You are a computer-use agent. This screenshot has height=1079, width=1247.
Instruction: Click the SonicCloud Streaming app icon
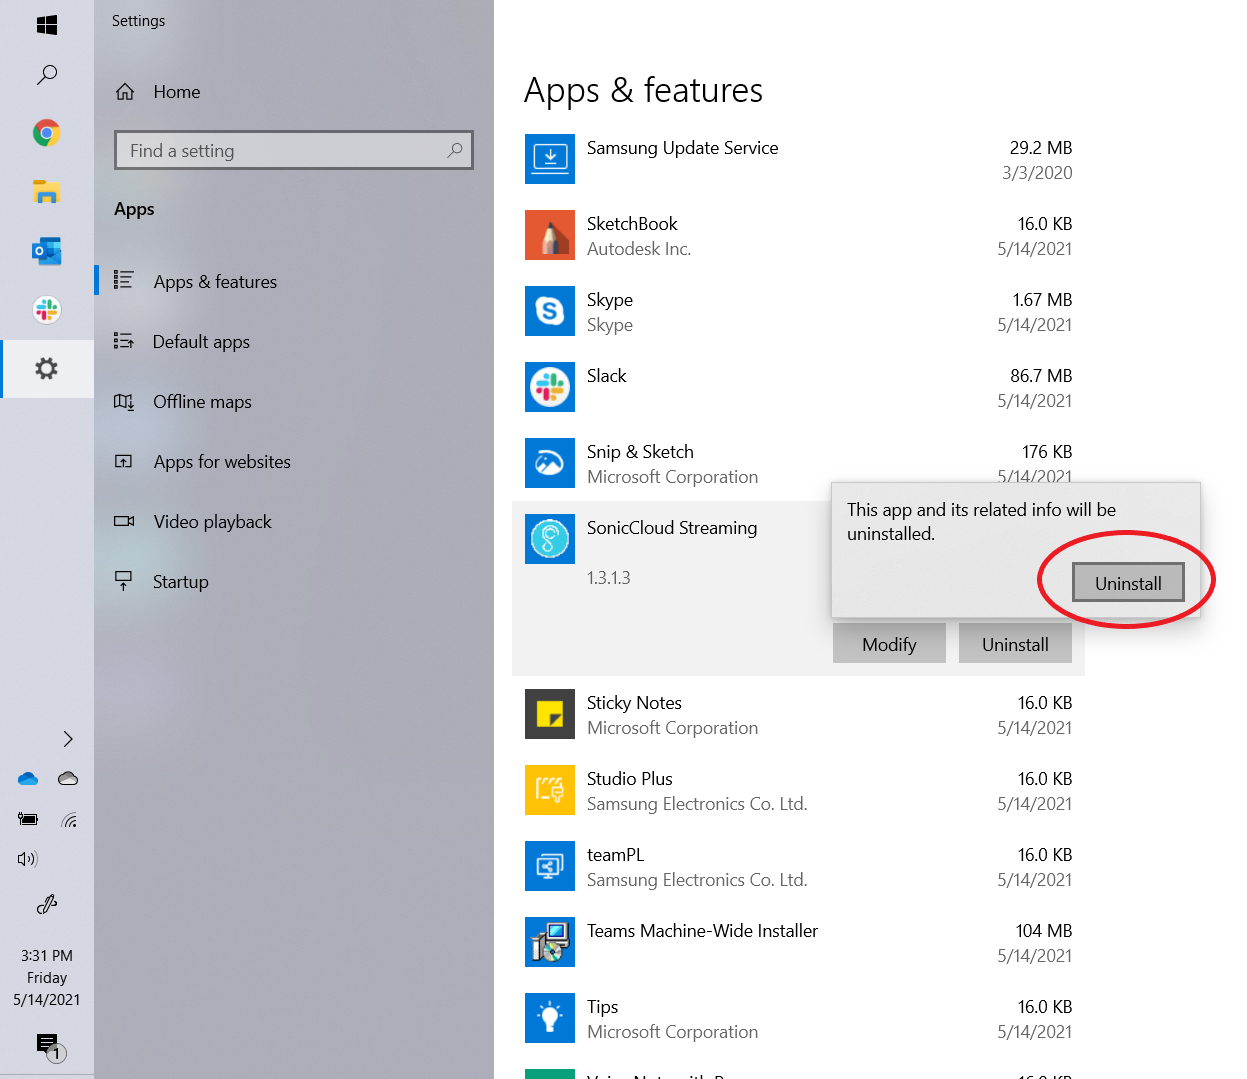(549, 539)
